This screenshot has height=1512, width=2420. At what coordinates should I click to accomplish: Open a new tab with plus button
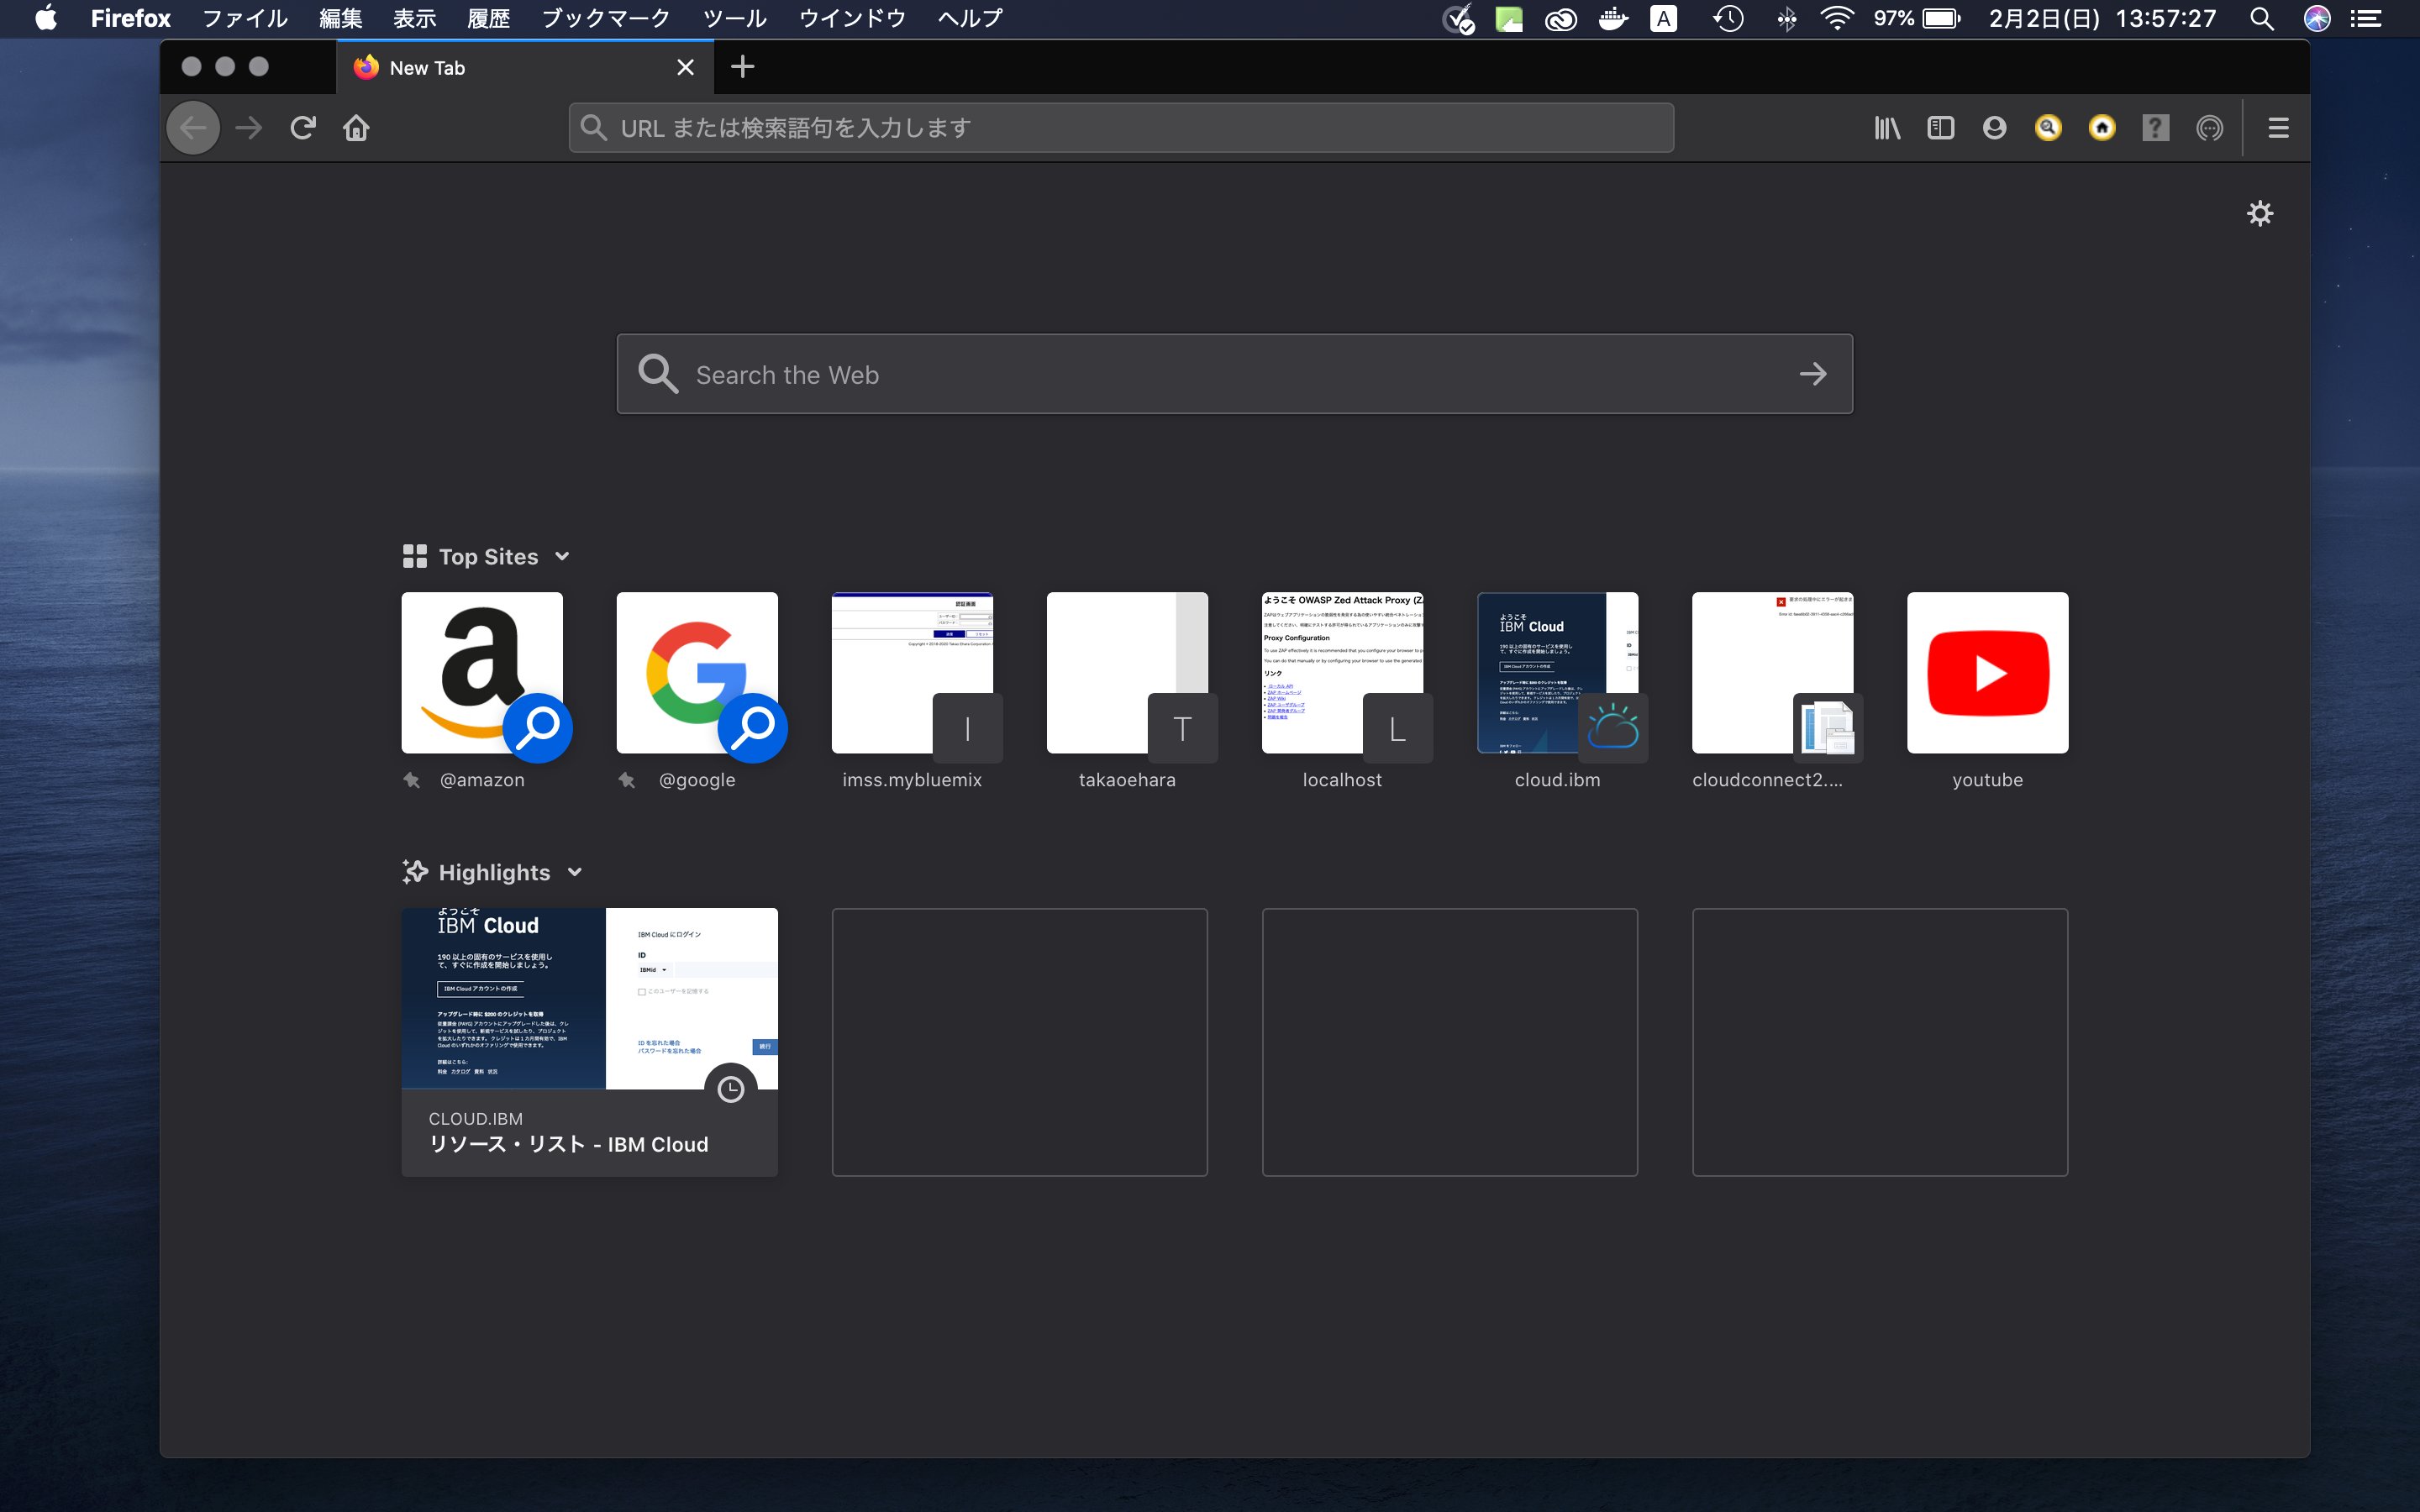[742, 67]
